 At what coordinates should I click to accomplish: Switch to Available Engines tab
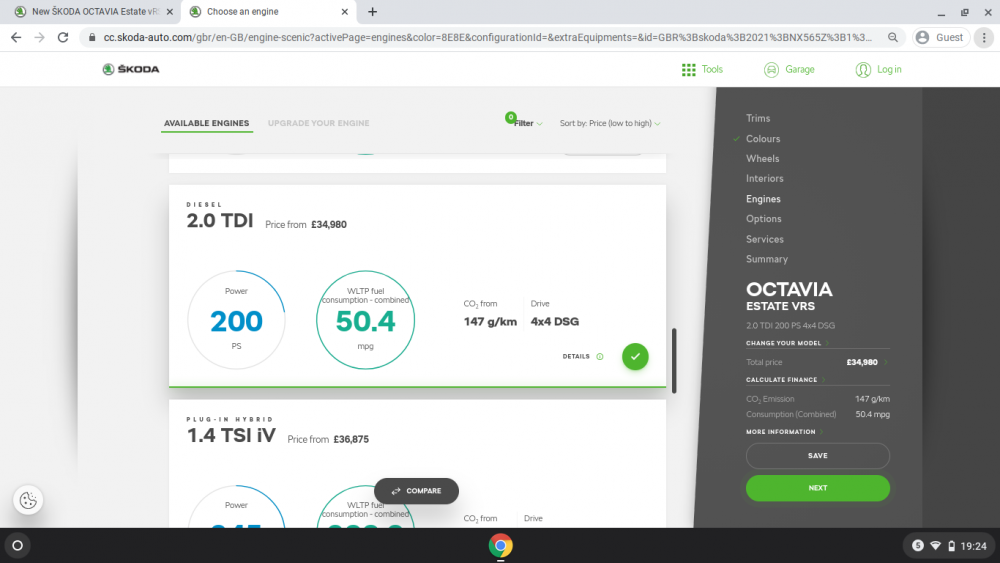pyautogui.click(x=207, y=123)
